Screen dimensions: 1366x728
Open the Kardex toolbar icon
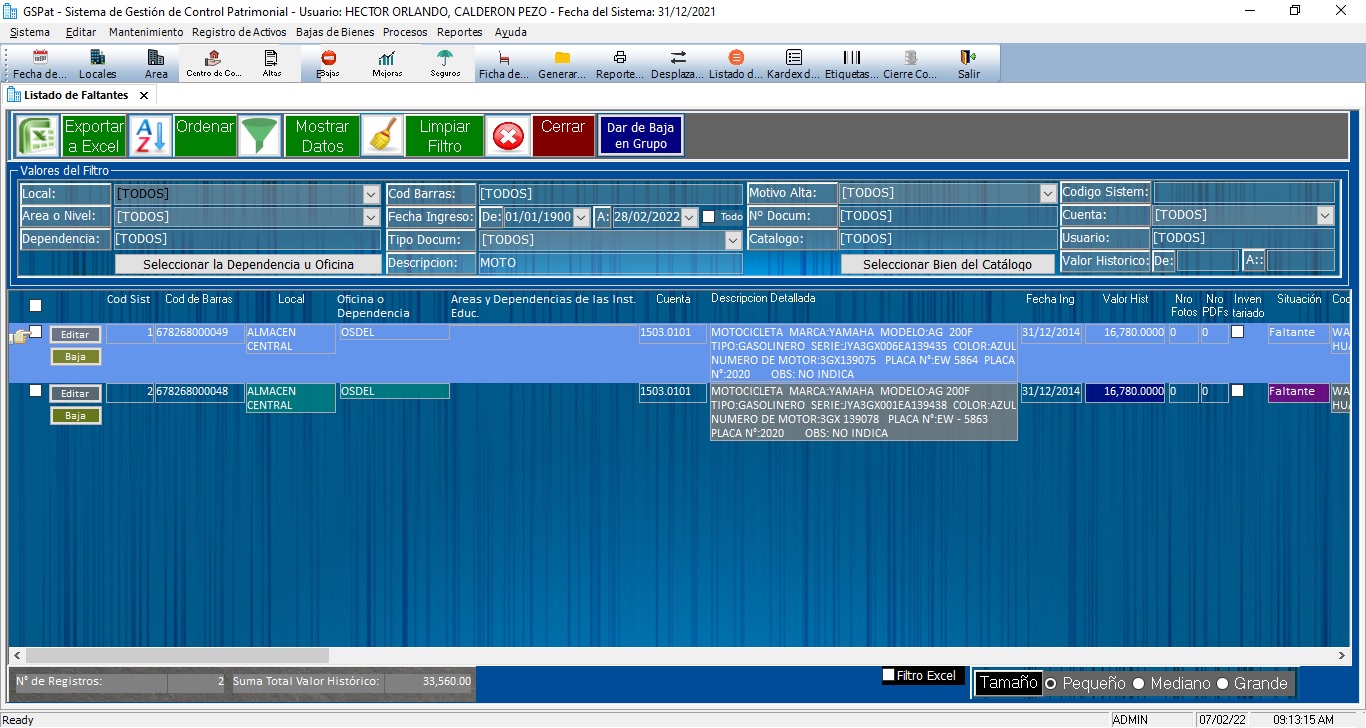click(794, 64)
